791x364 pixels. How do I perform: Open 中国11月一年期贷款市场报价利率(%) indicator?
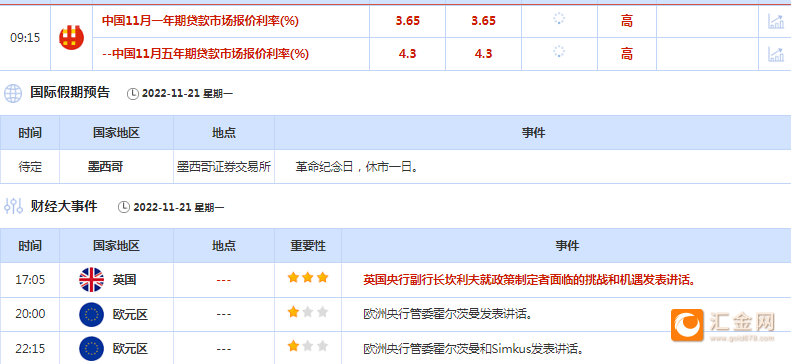coord(200,21)
